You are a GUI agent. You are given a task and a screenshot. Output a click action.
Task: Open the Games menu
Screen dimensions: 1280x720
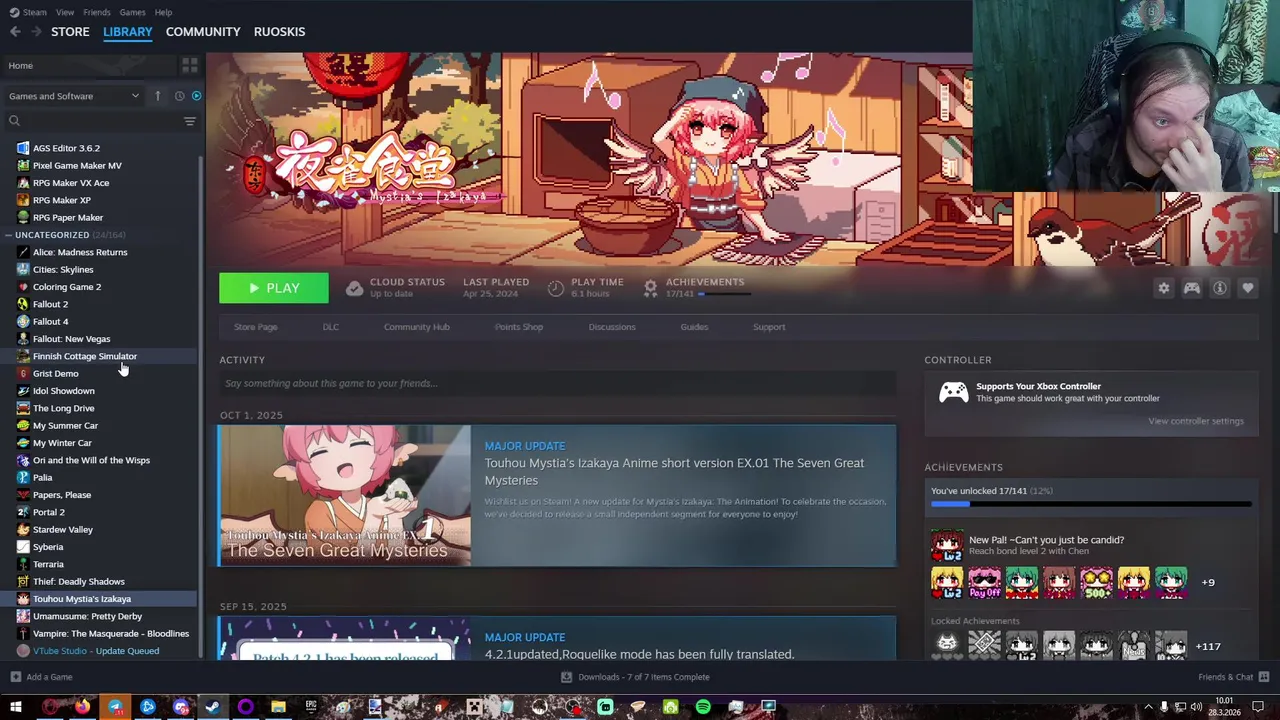(x=132, y=12)
